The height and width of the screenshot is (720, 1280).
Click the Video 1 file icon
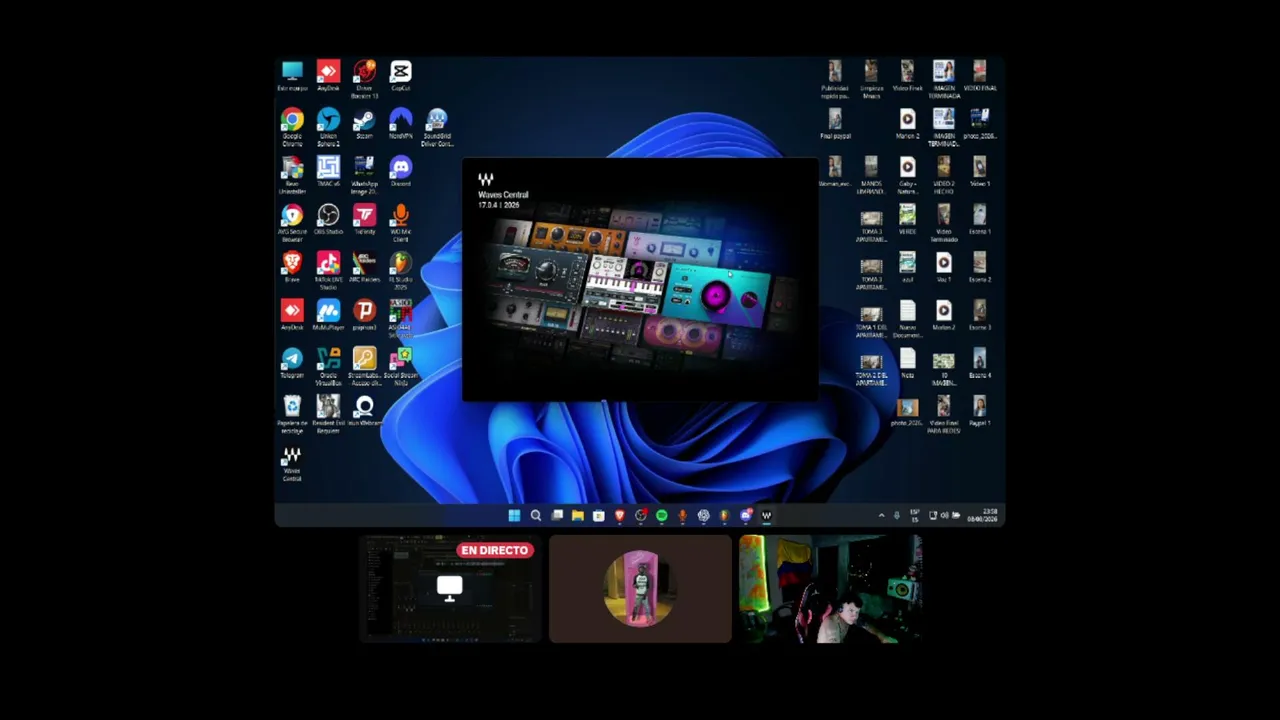click(x=979, y=172)
